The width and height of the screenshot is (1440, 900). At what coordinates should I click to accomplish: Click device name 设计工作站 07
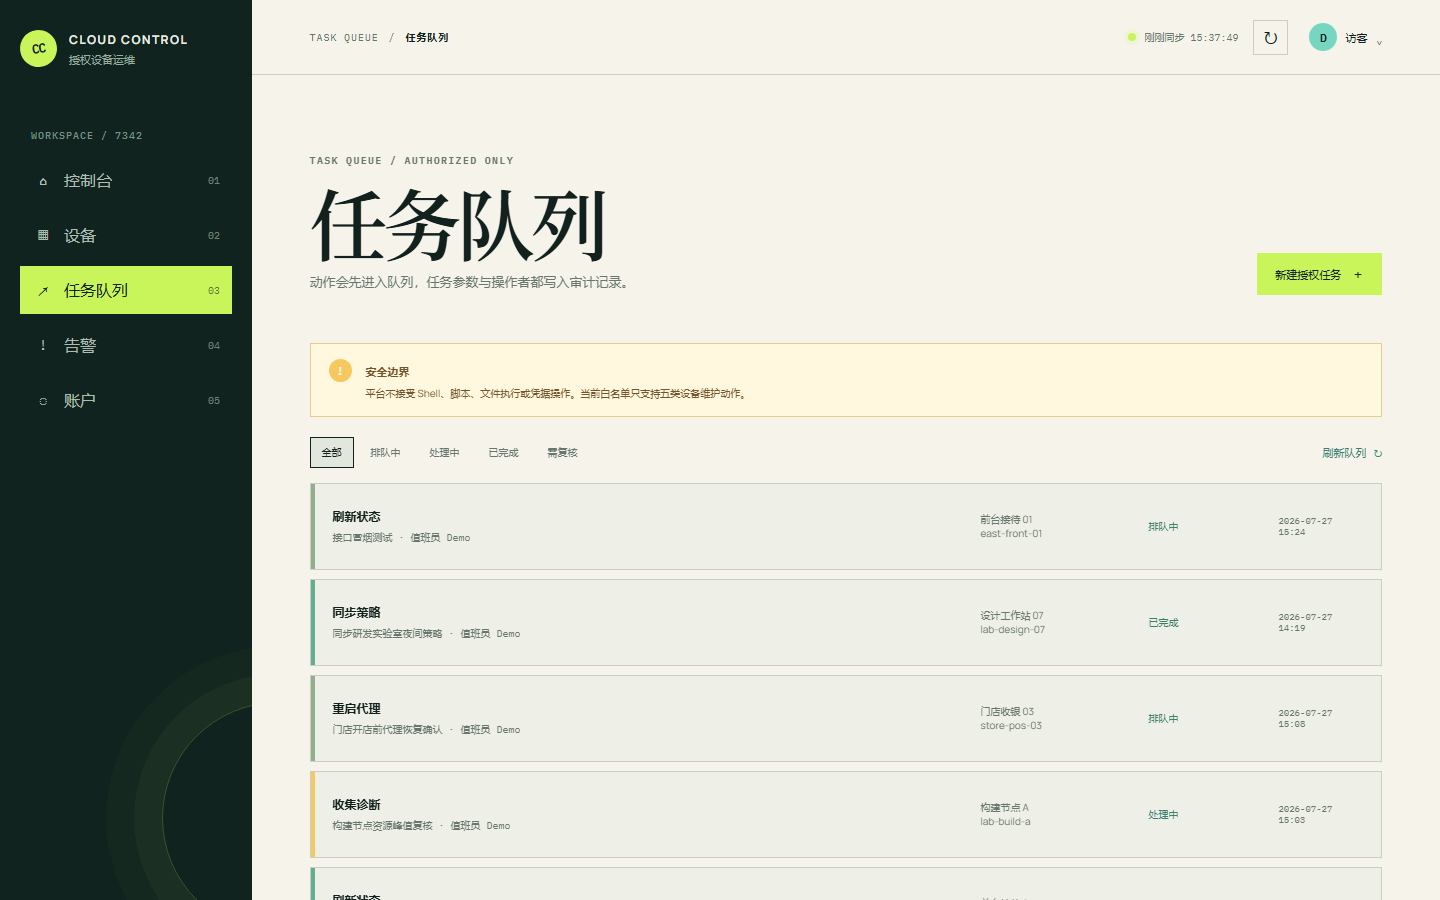tap(1012, 615)
